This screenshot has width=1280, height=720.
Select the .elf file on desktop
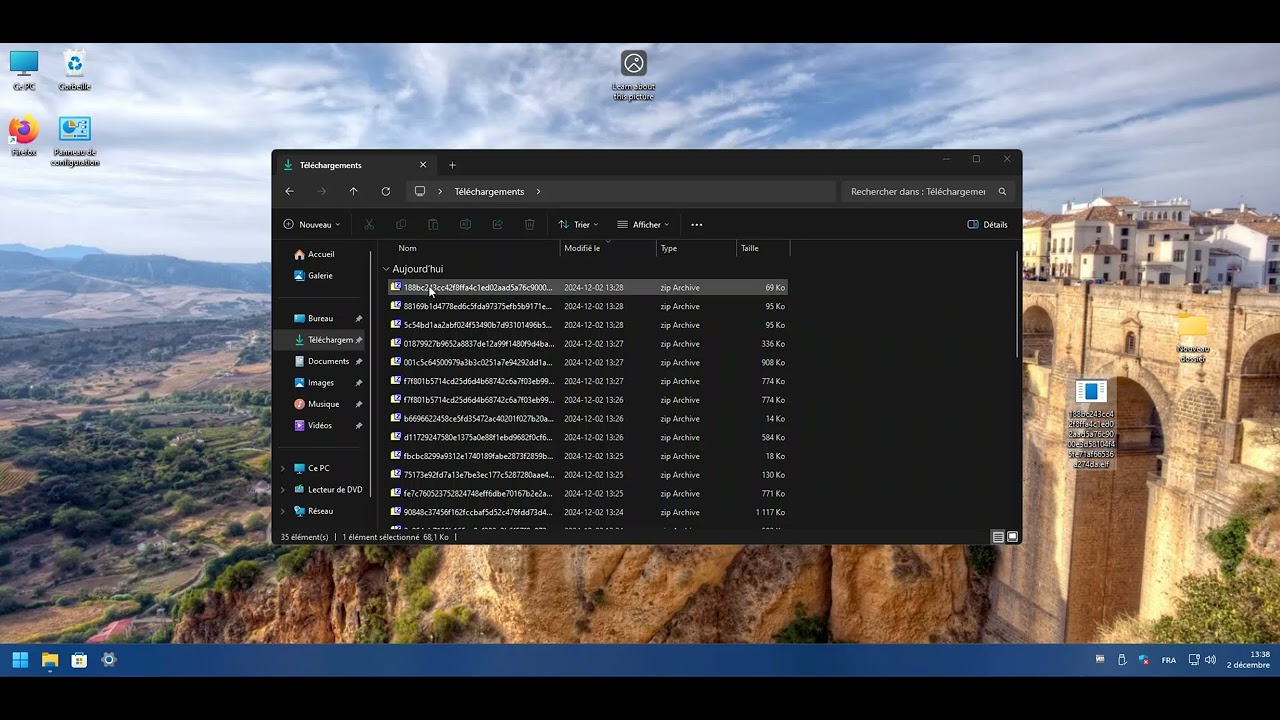[1091, 424]
